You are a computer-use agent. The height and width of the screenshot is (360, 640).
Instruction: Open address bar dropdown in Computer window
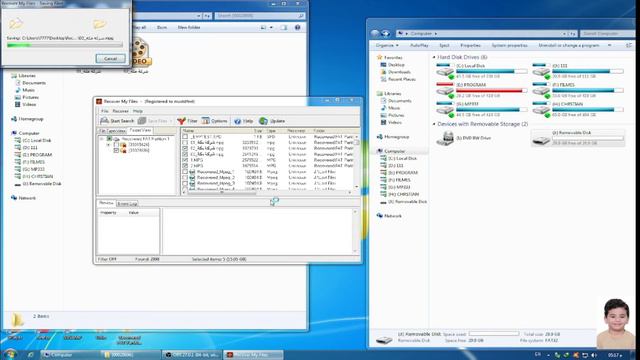564,33
